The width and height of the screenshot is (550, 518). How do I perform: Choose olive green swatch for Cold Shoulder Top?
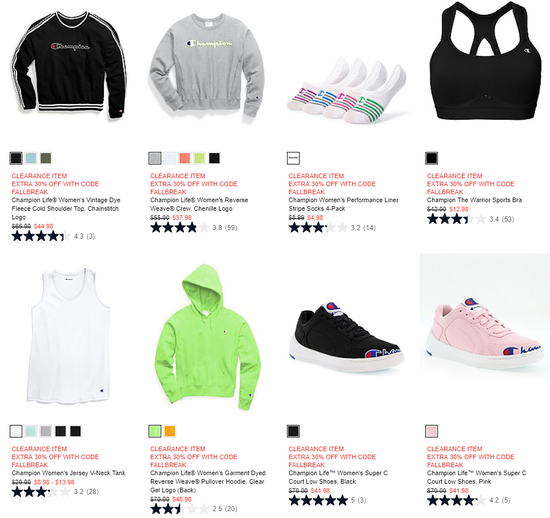tap(46, 158)
